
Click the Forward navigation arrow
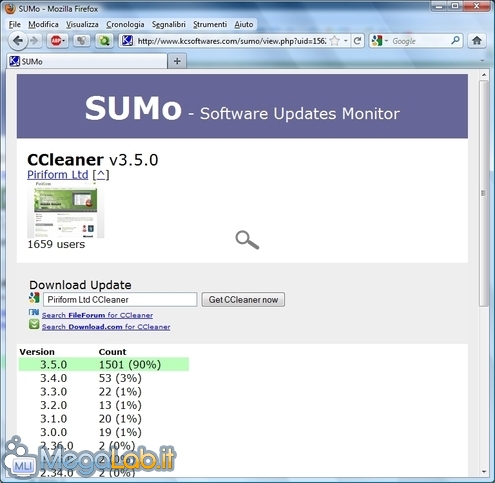pyautogui.click(x=34, y=41)
